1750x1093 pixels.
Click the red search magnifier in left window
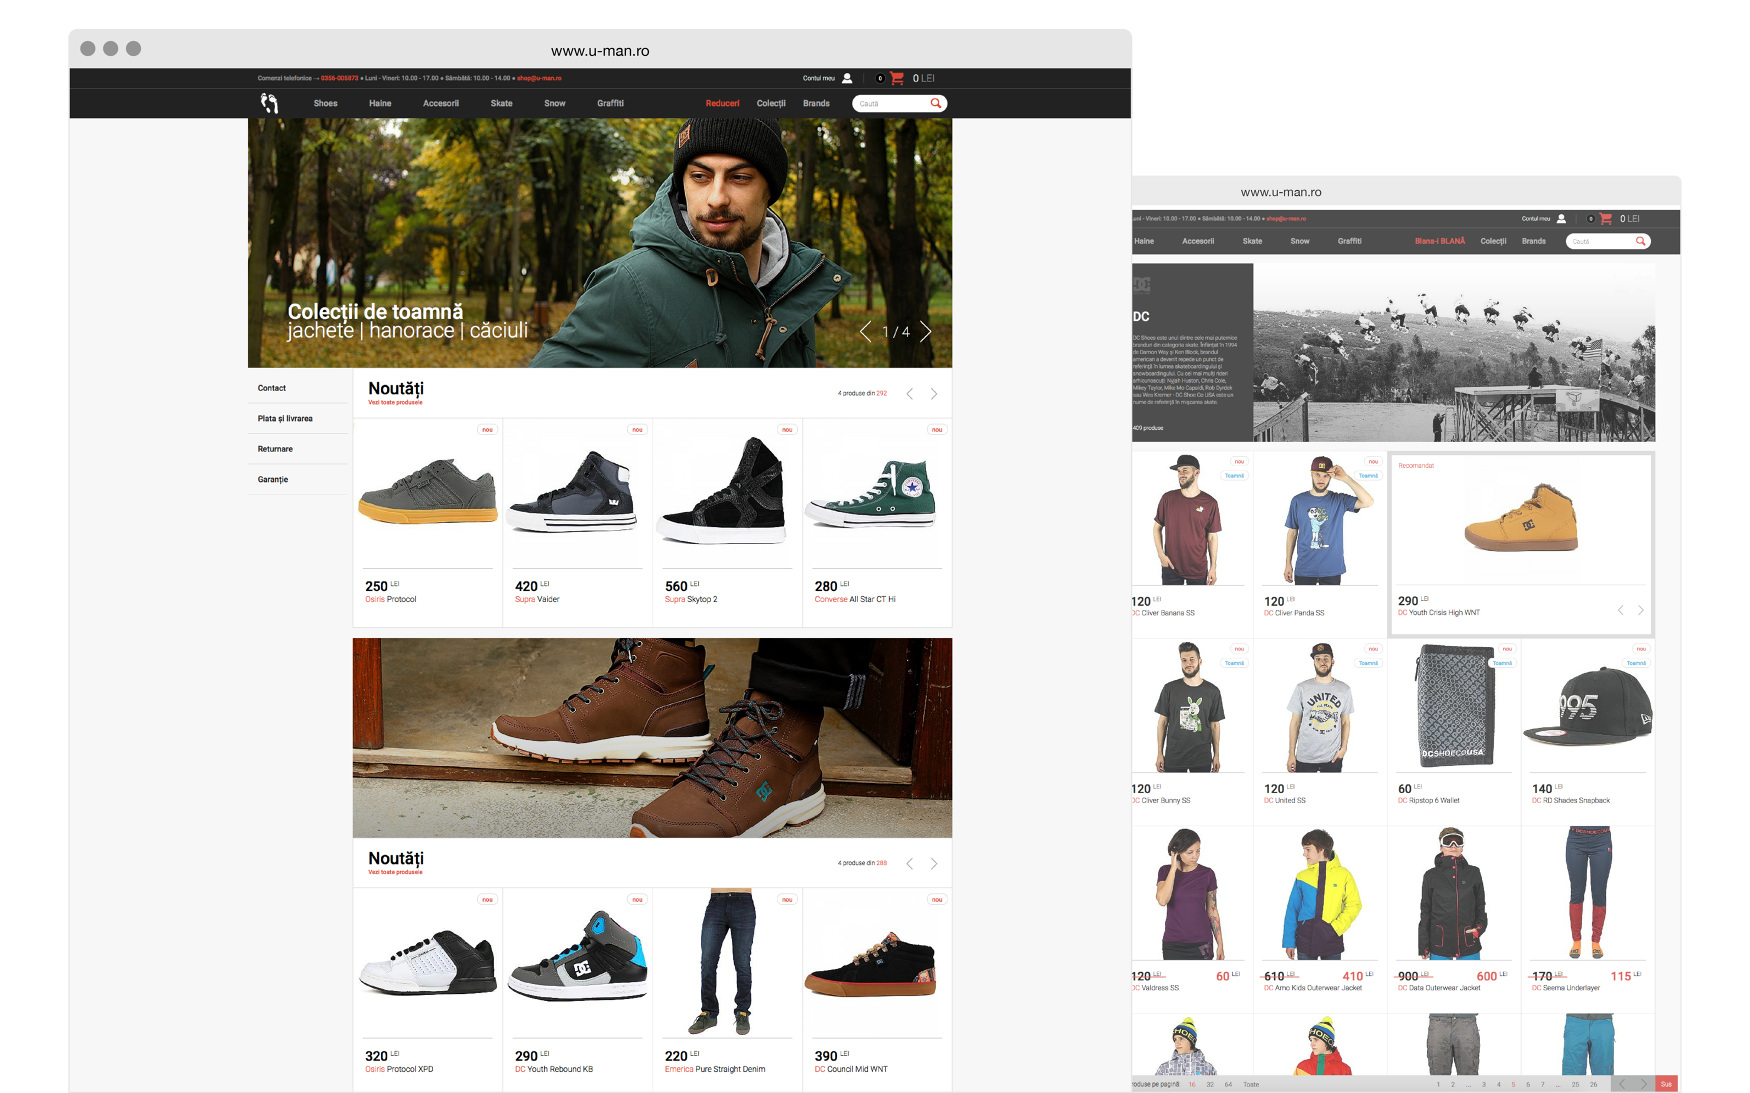point(936,103)
